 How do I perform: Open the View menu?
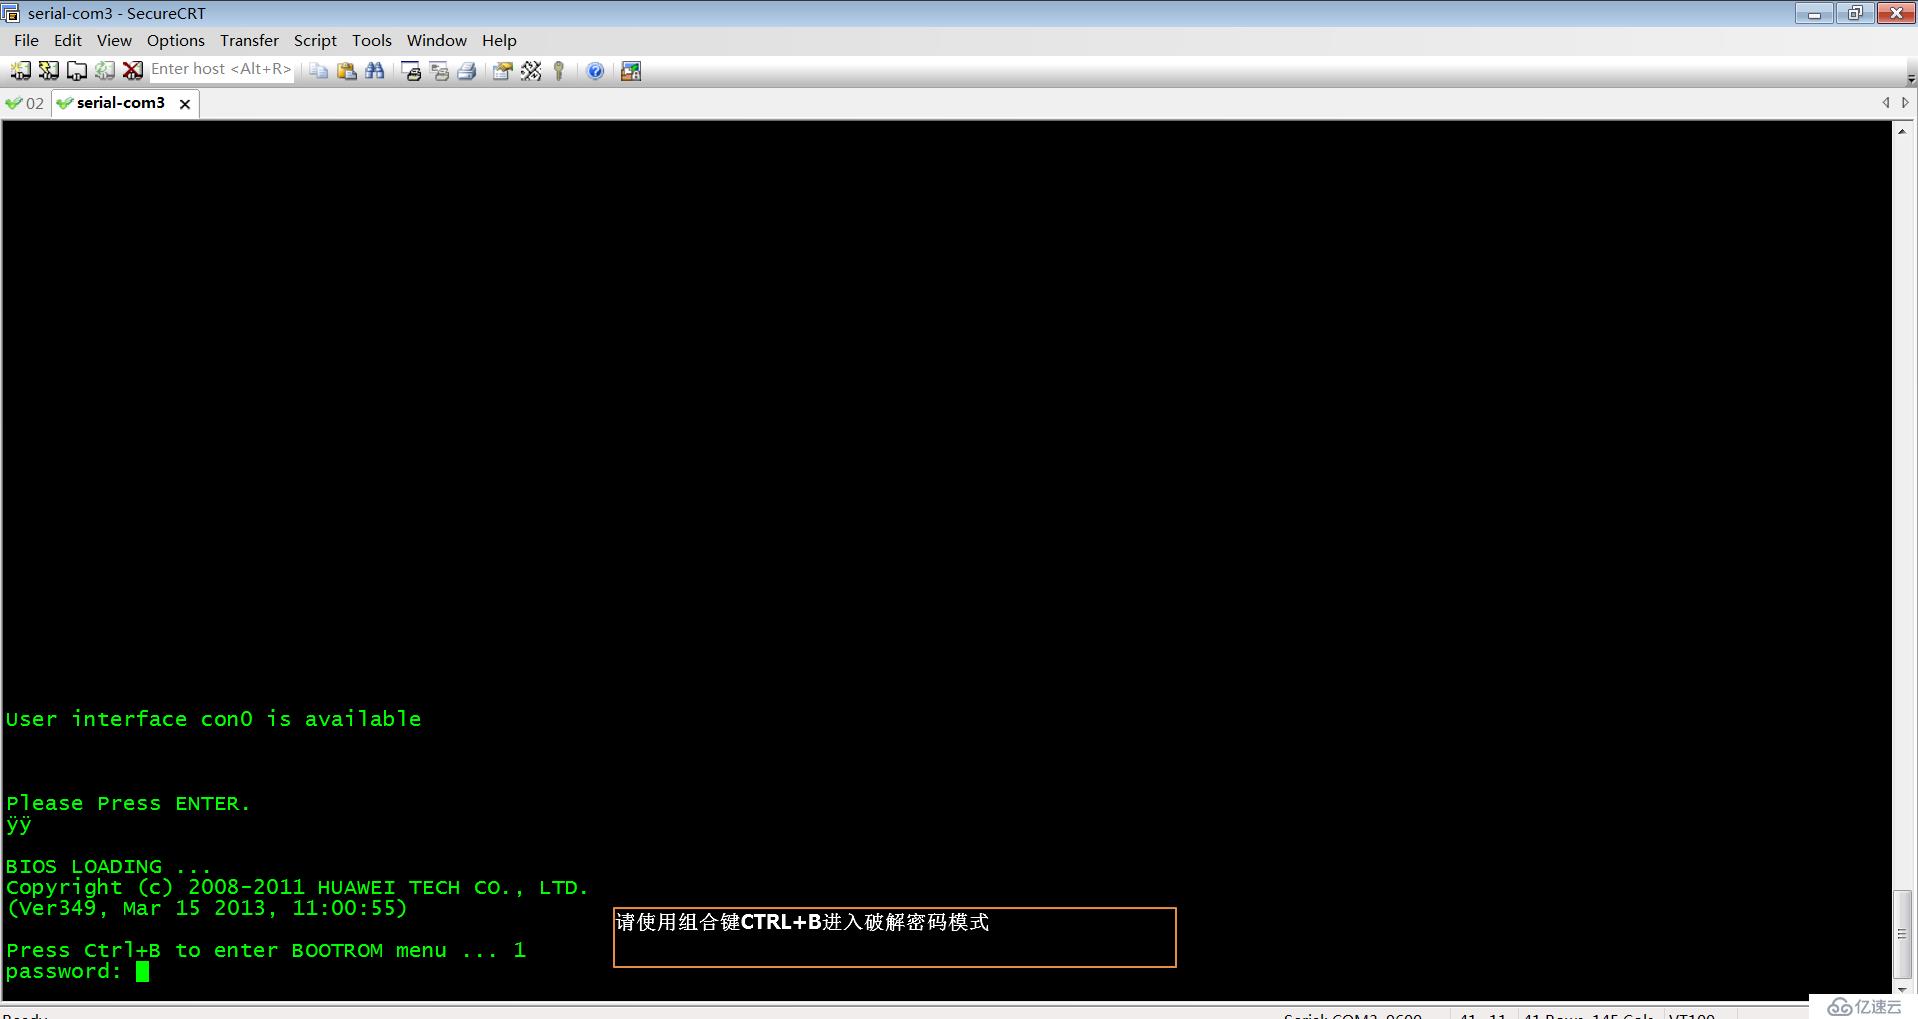point(114,40)
